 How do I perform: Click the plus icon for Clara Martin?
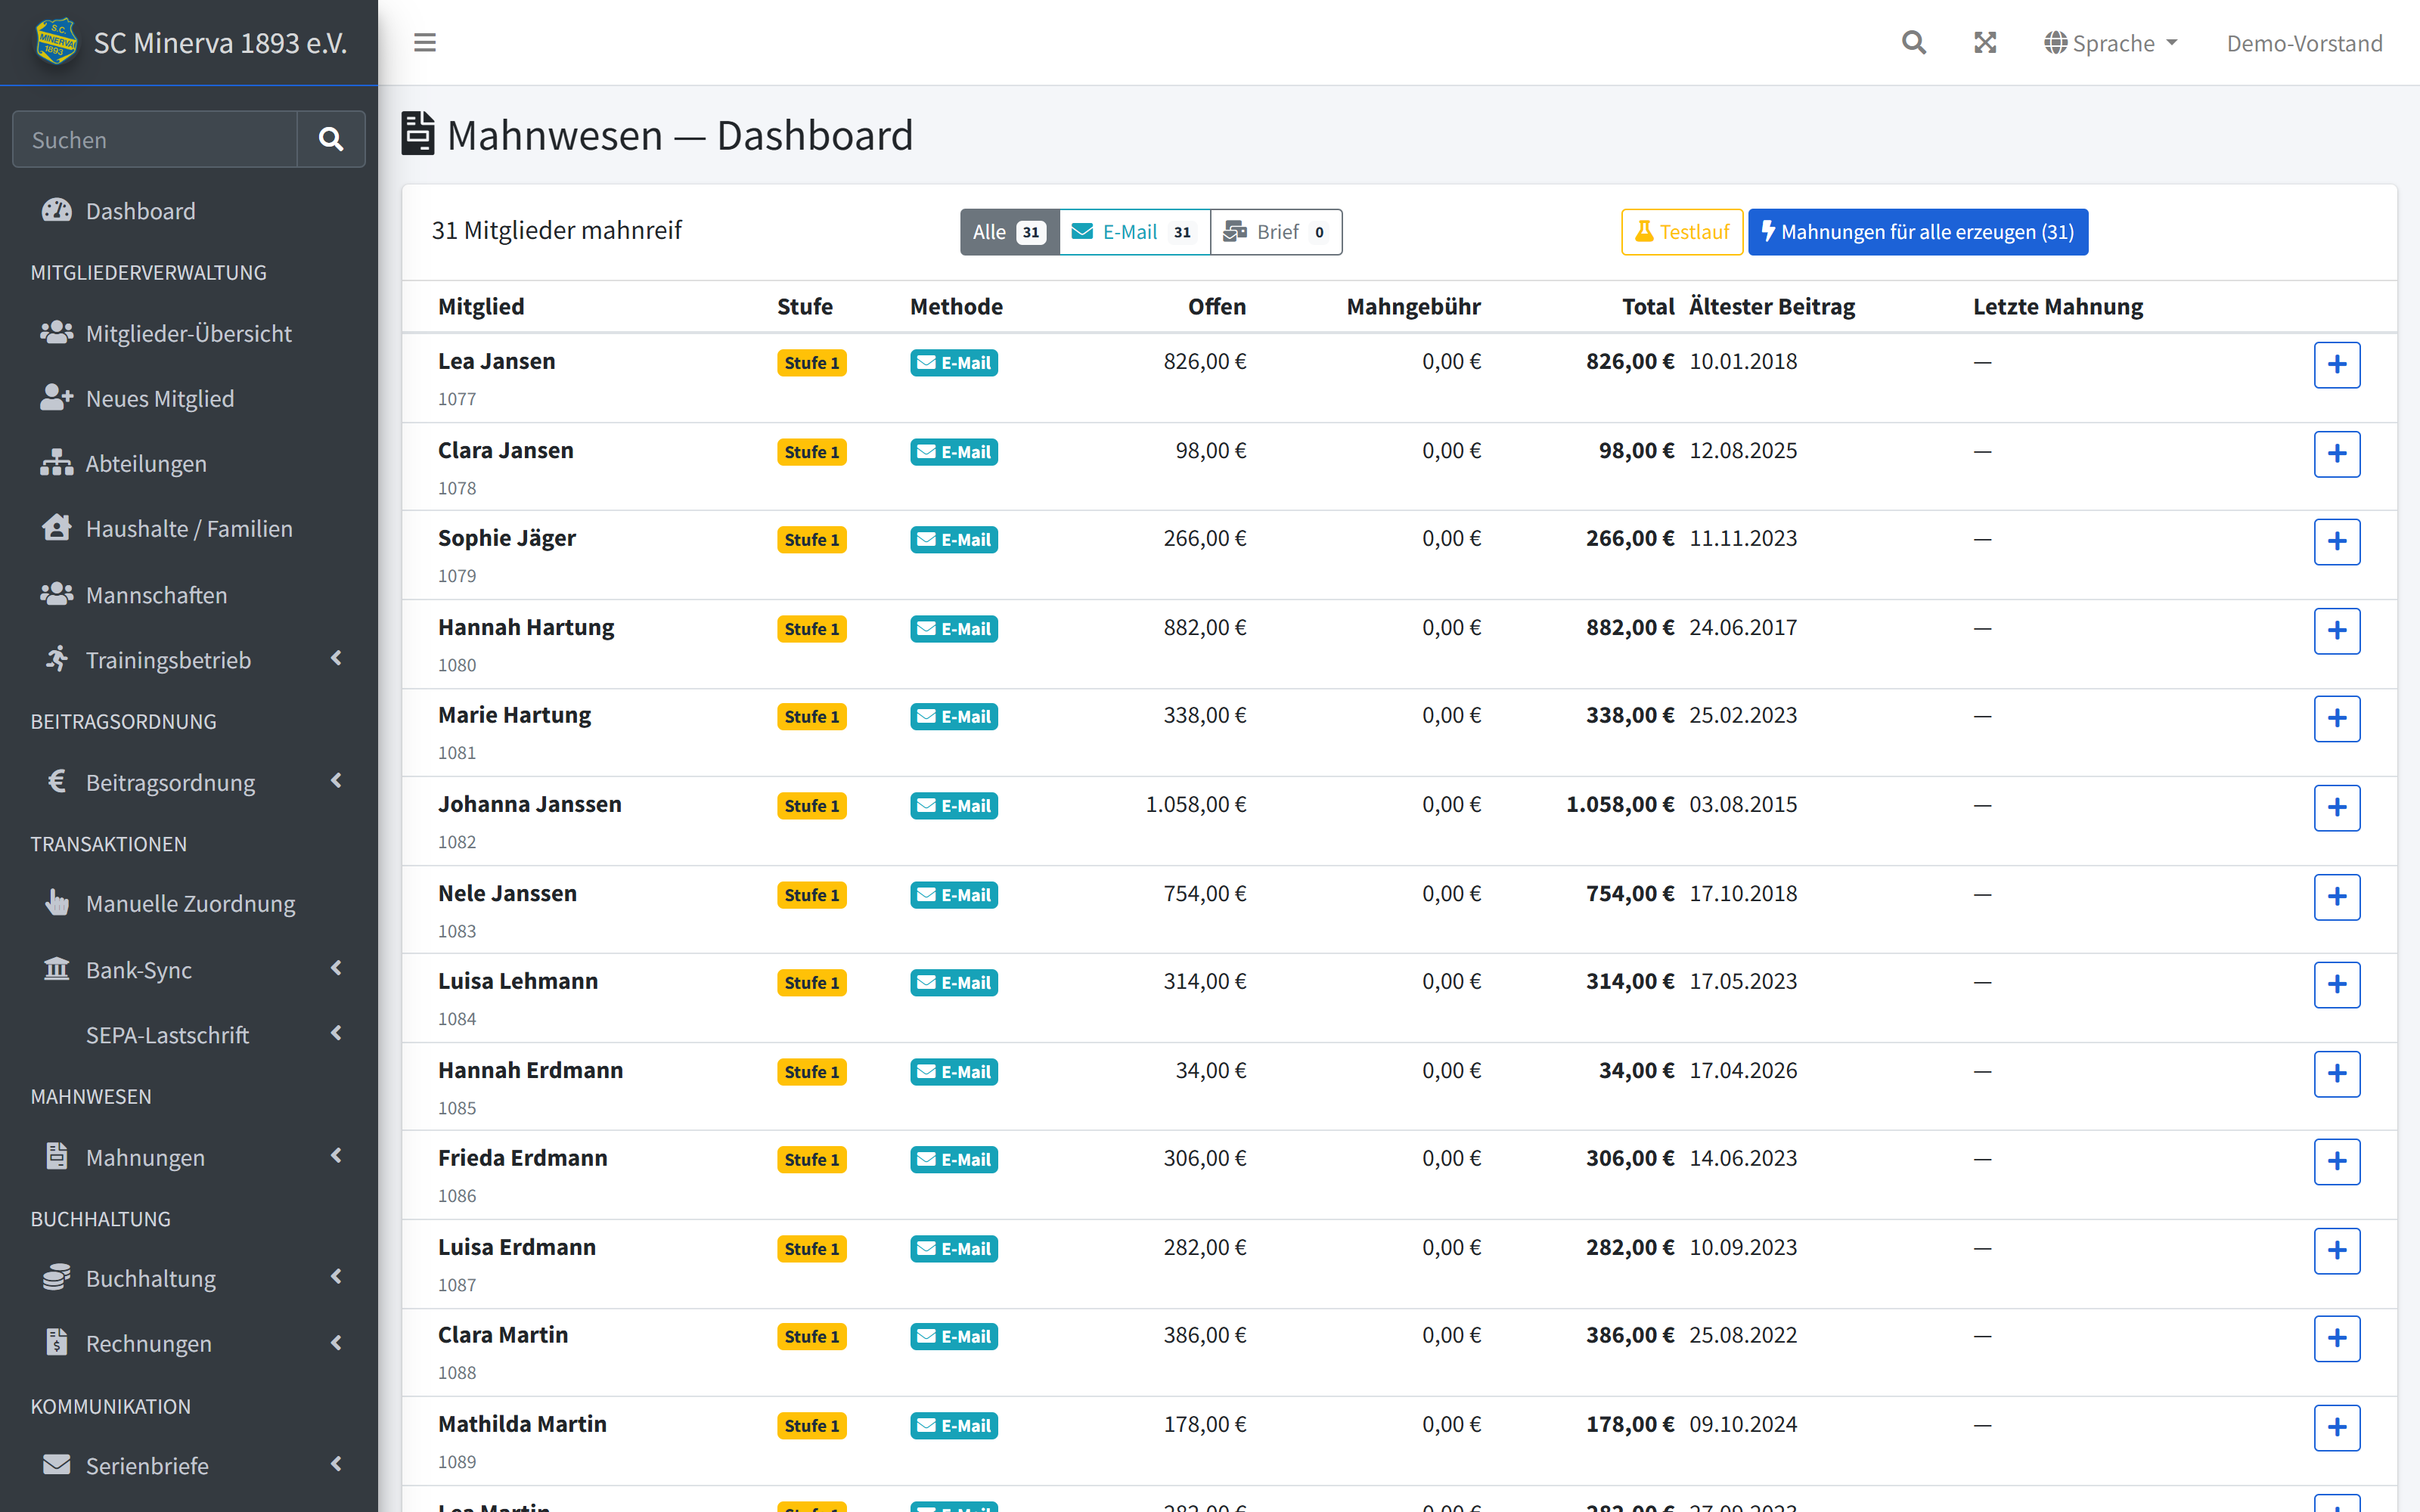[2336, 1338]
